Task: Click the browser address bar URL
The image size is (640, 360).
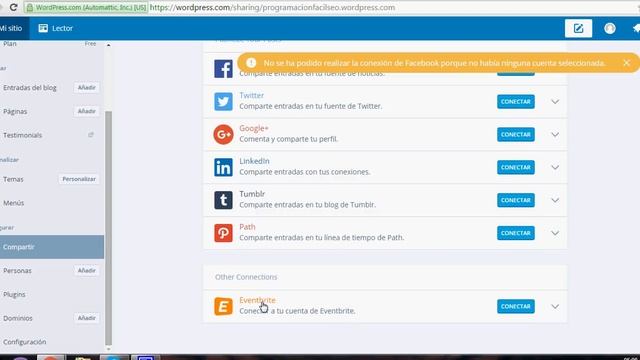Action: coord(272,7)
